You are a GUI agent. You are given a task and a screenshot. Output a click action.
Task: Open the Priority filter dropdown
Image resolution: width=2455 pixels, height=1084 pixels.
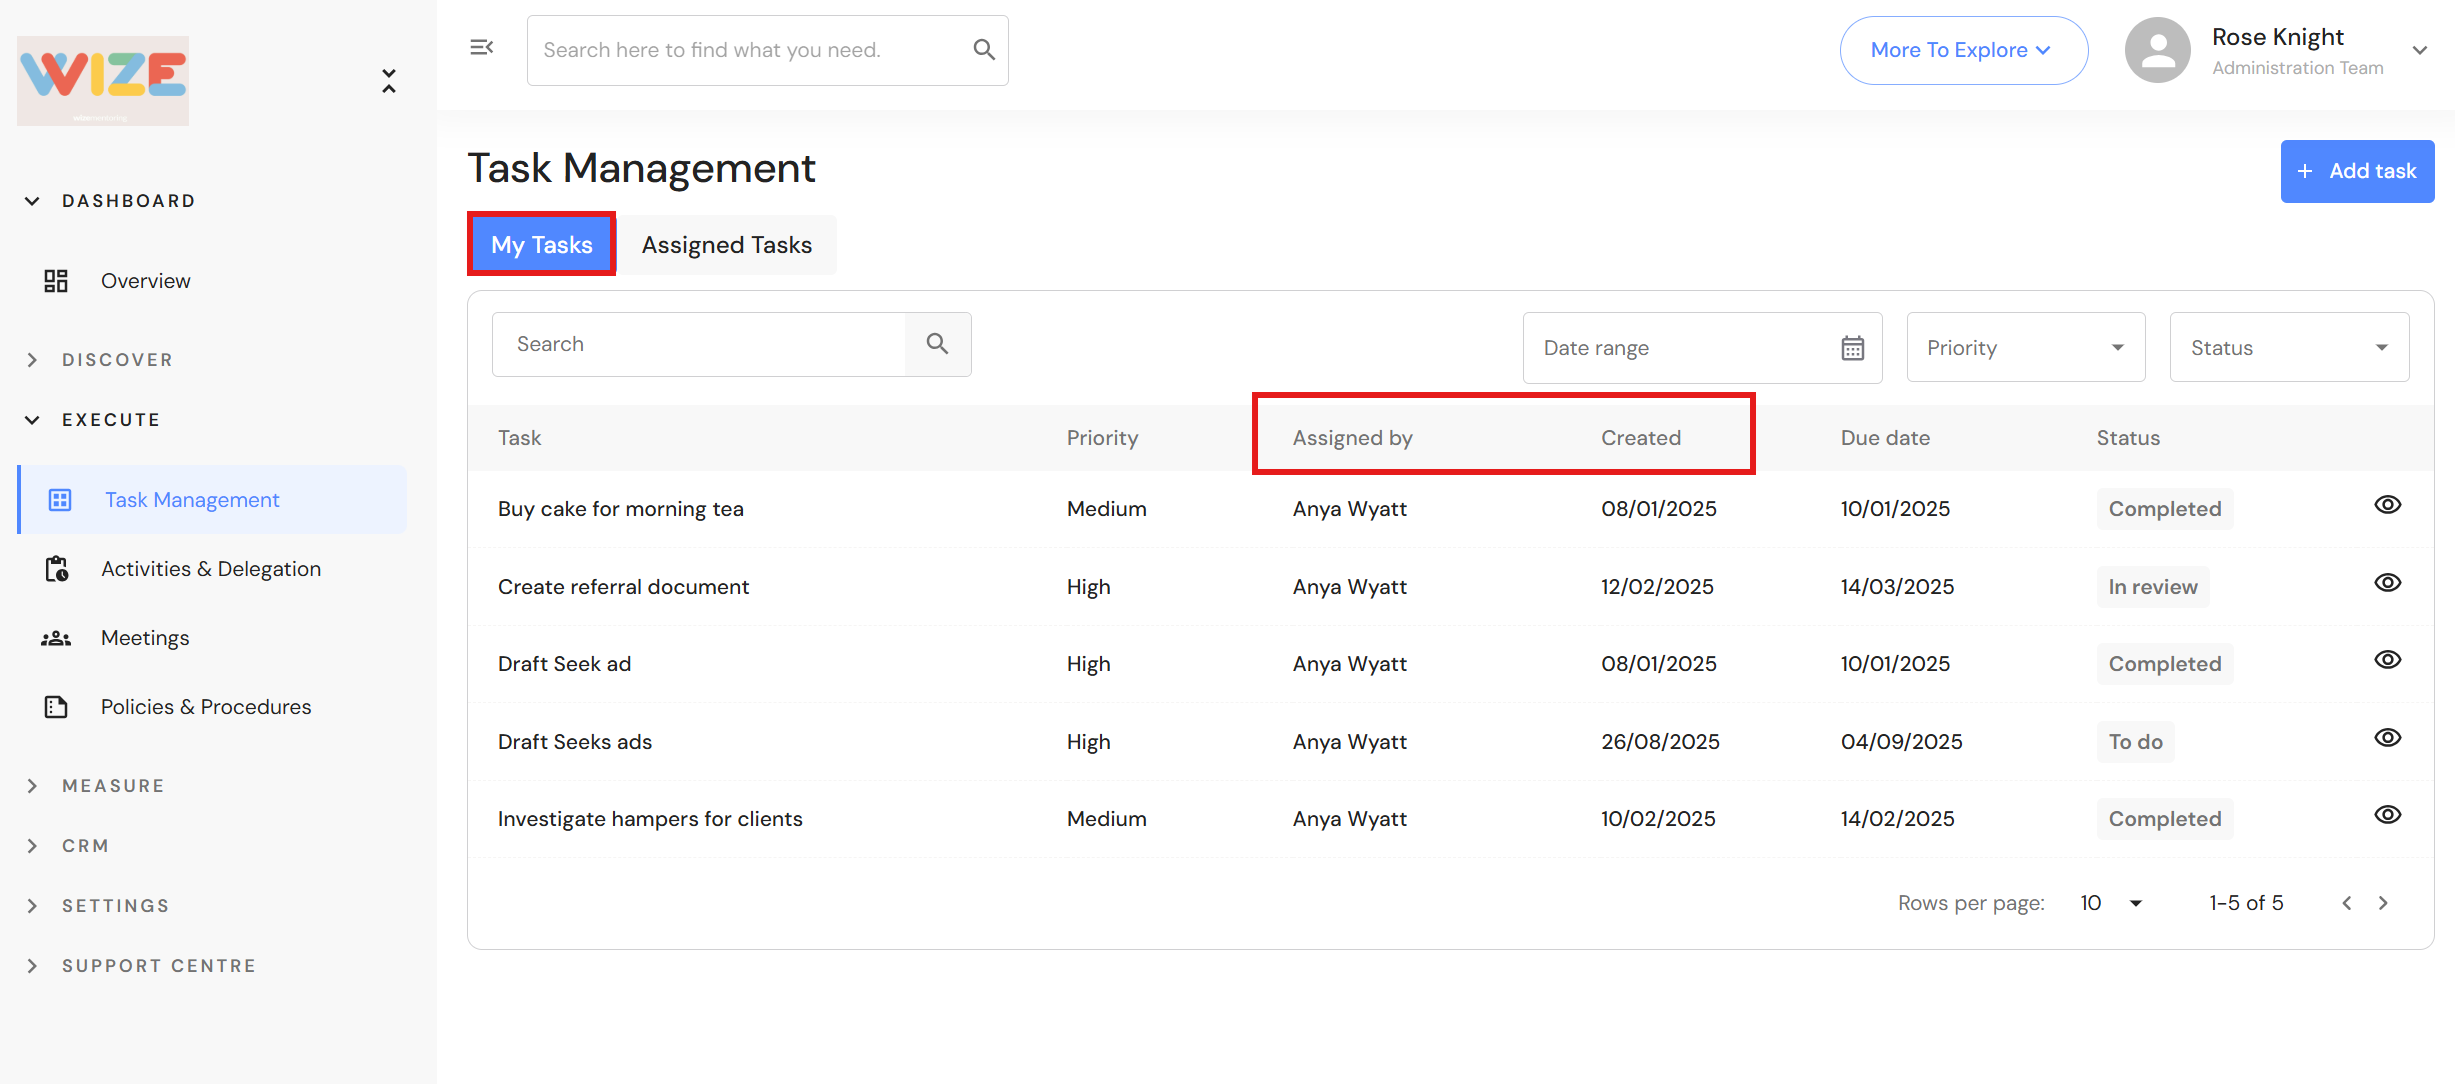2025,348
